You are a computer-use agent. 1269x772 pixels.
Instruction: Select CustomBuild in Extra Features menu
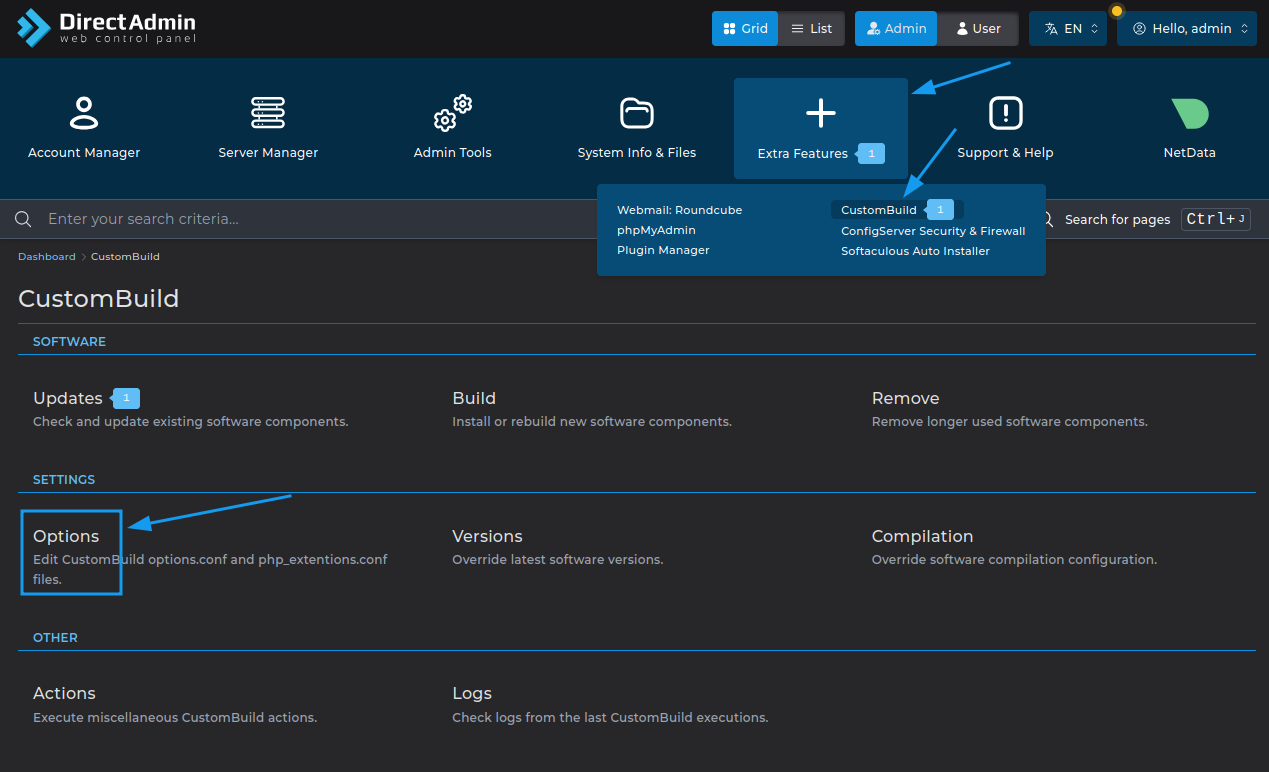[x=879, y=210]
